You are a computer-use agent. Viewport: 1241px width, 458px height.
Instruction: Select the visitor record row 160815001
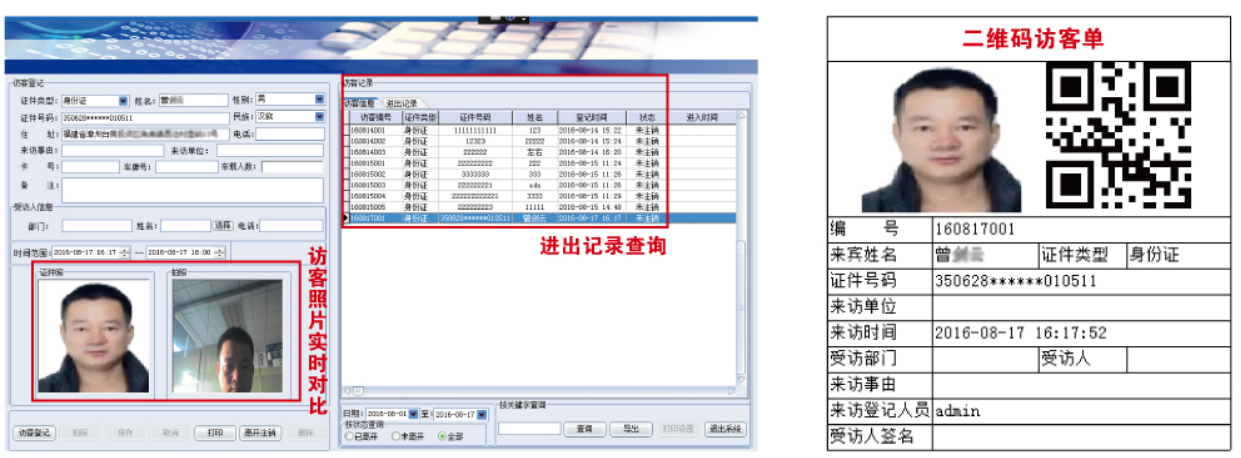pos(540,163)
